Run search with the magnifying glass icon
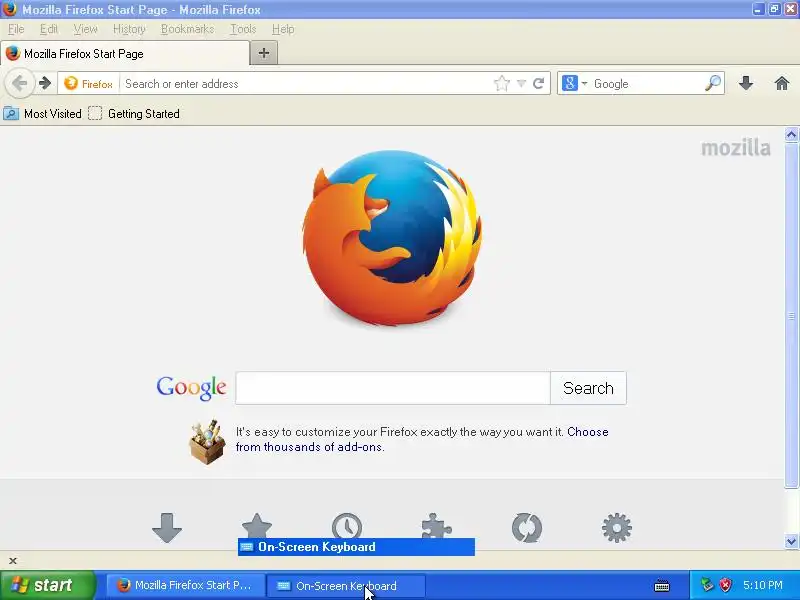 coord(713,83)
